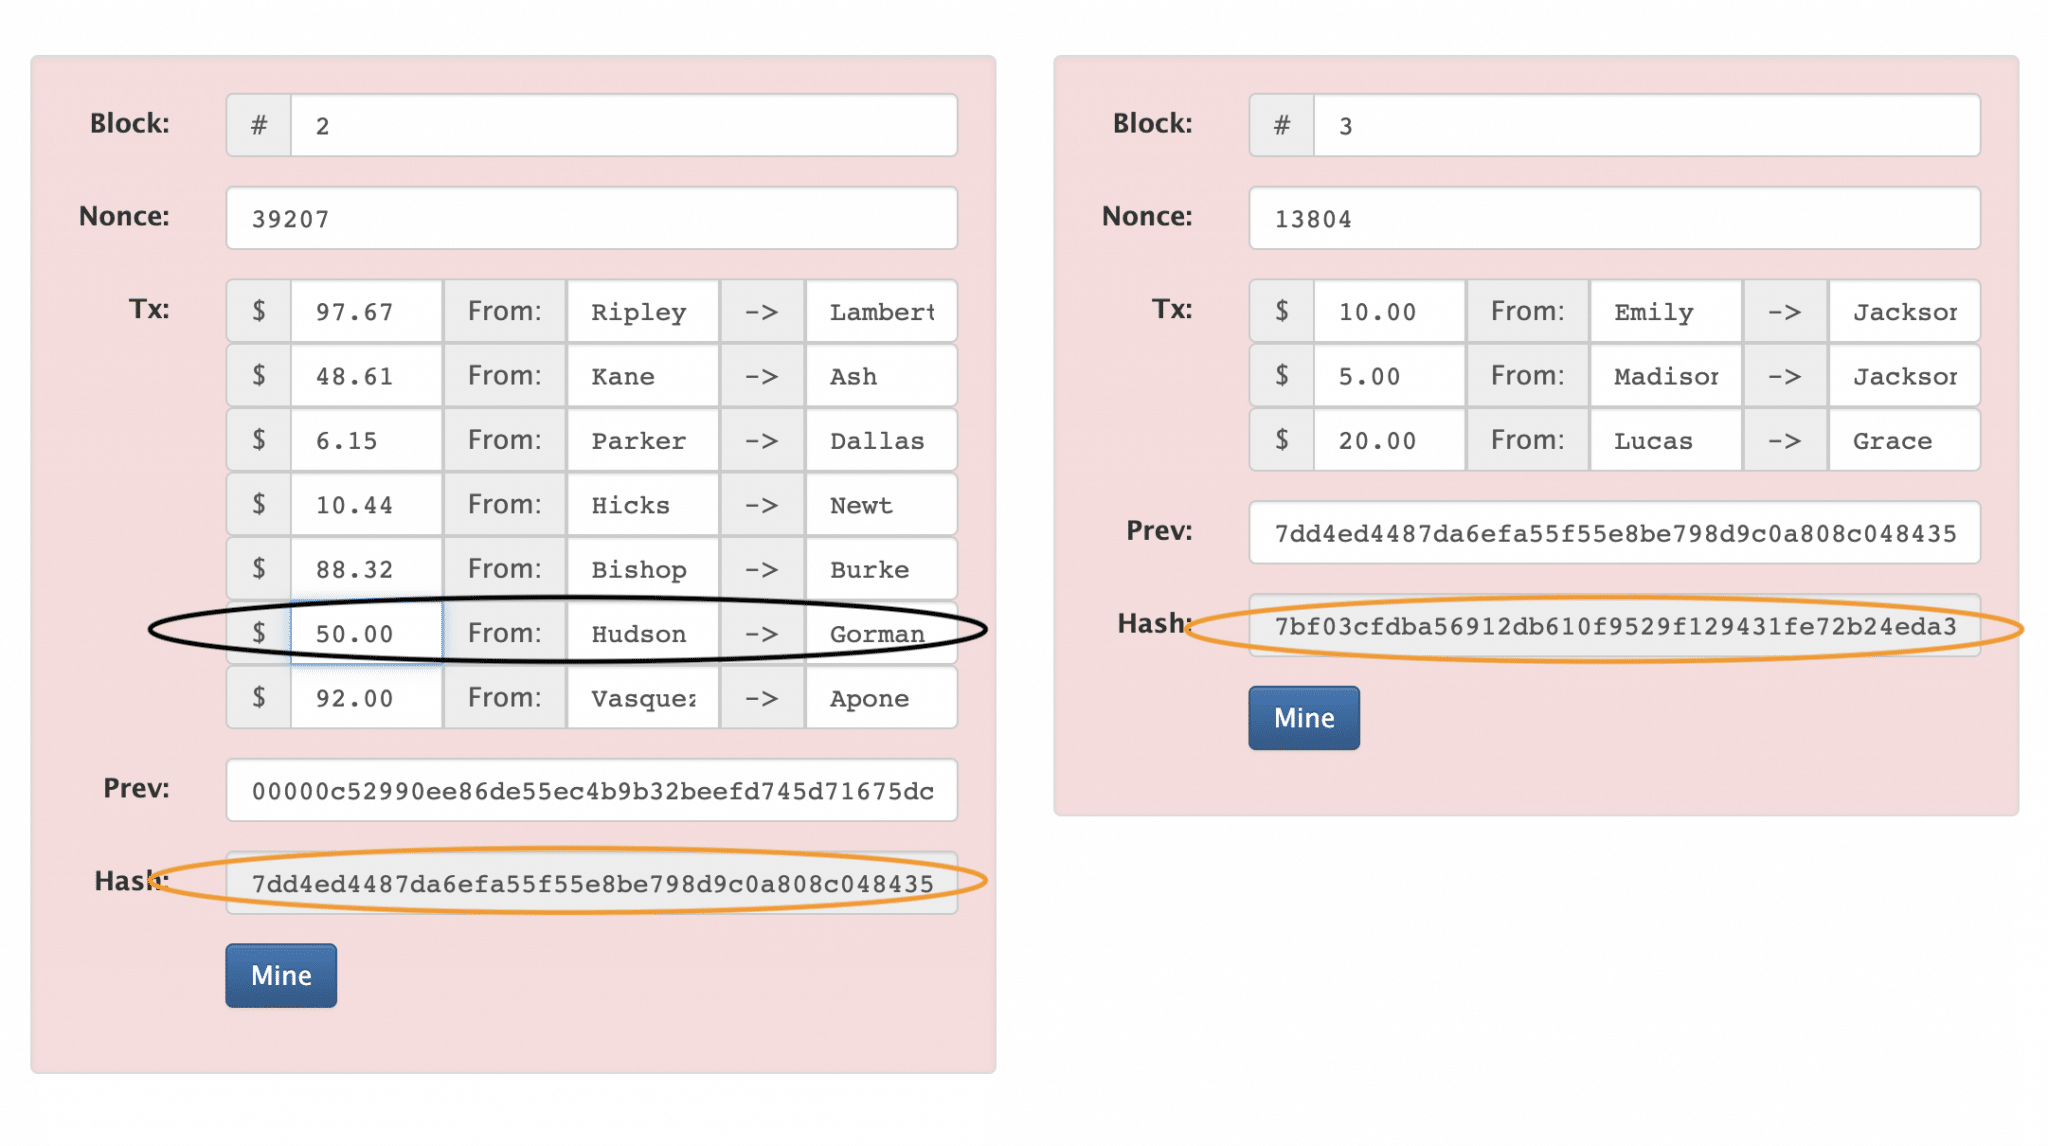The image size is (2048, 1146).
Task: Click Block 3 number input field
Action: point(1645,125)
